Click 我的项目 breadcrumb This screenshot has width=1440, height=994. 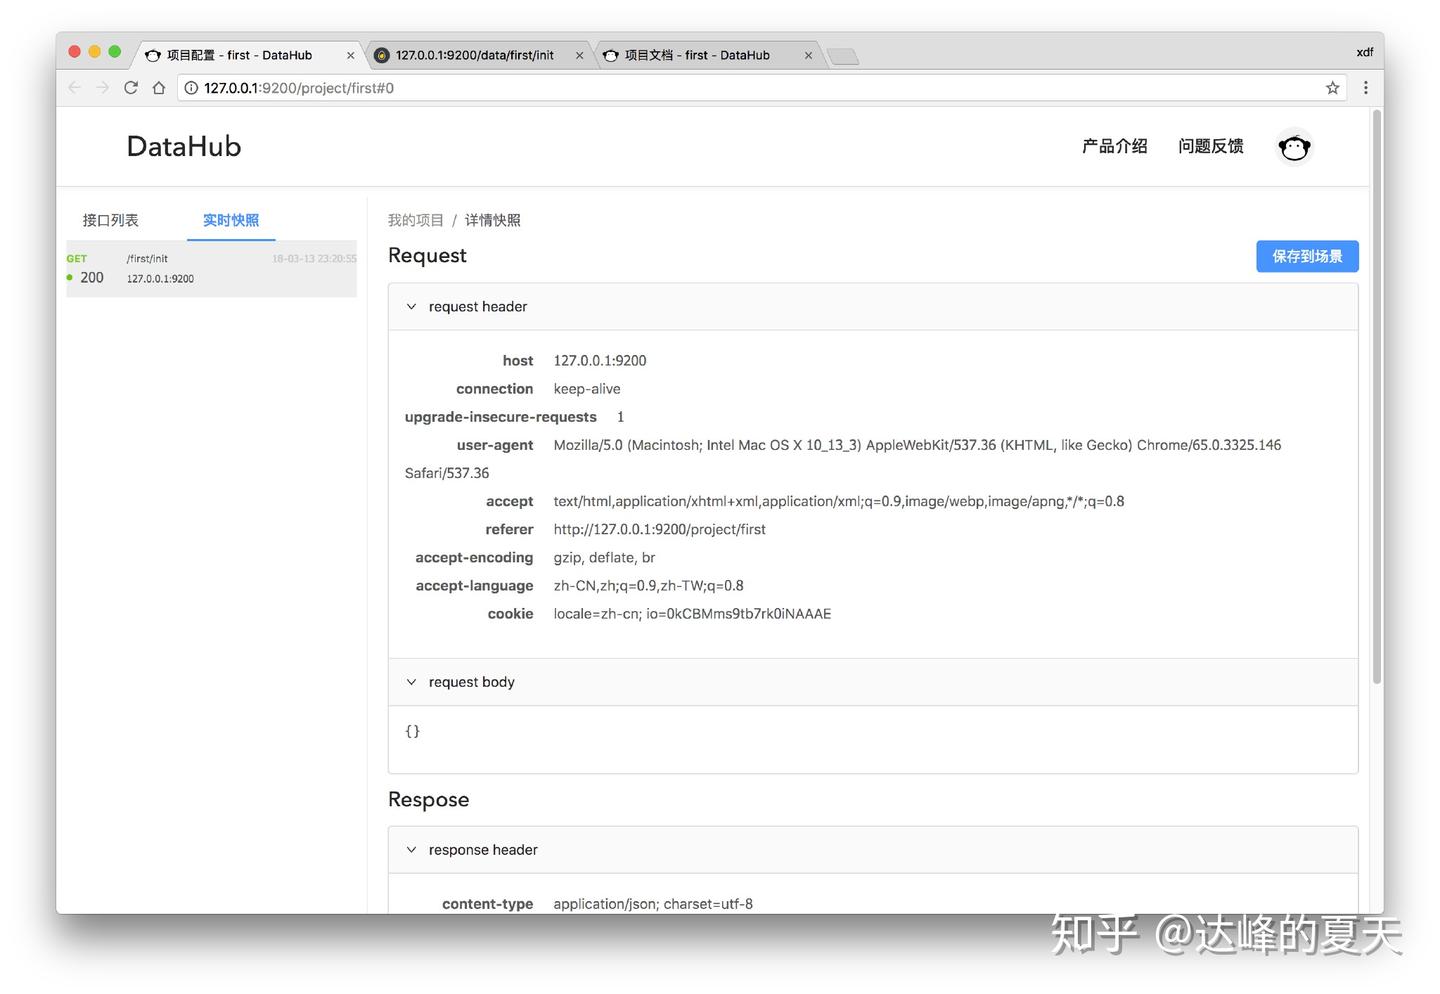416,220
